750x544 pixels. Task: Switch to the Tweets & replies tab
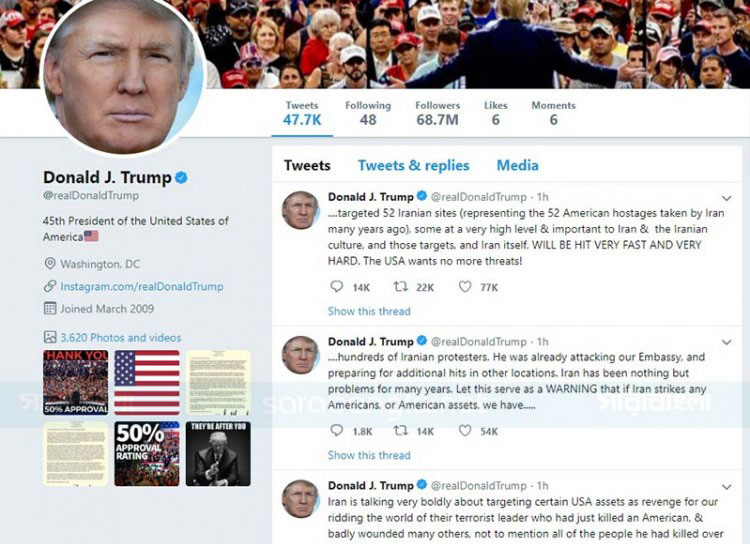click(x=414, y=166)
